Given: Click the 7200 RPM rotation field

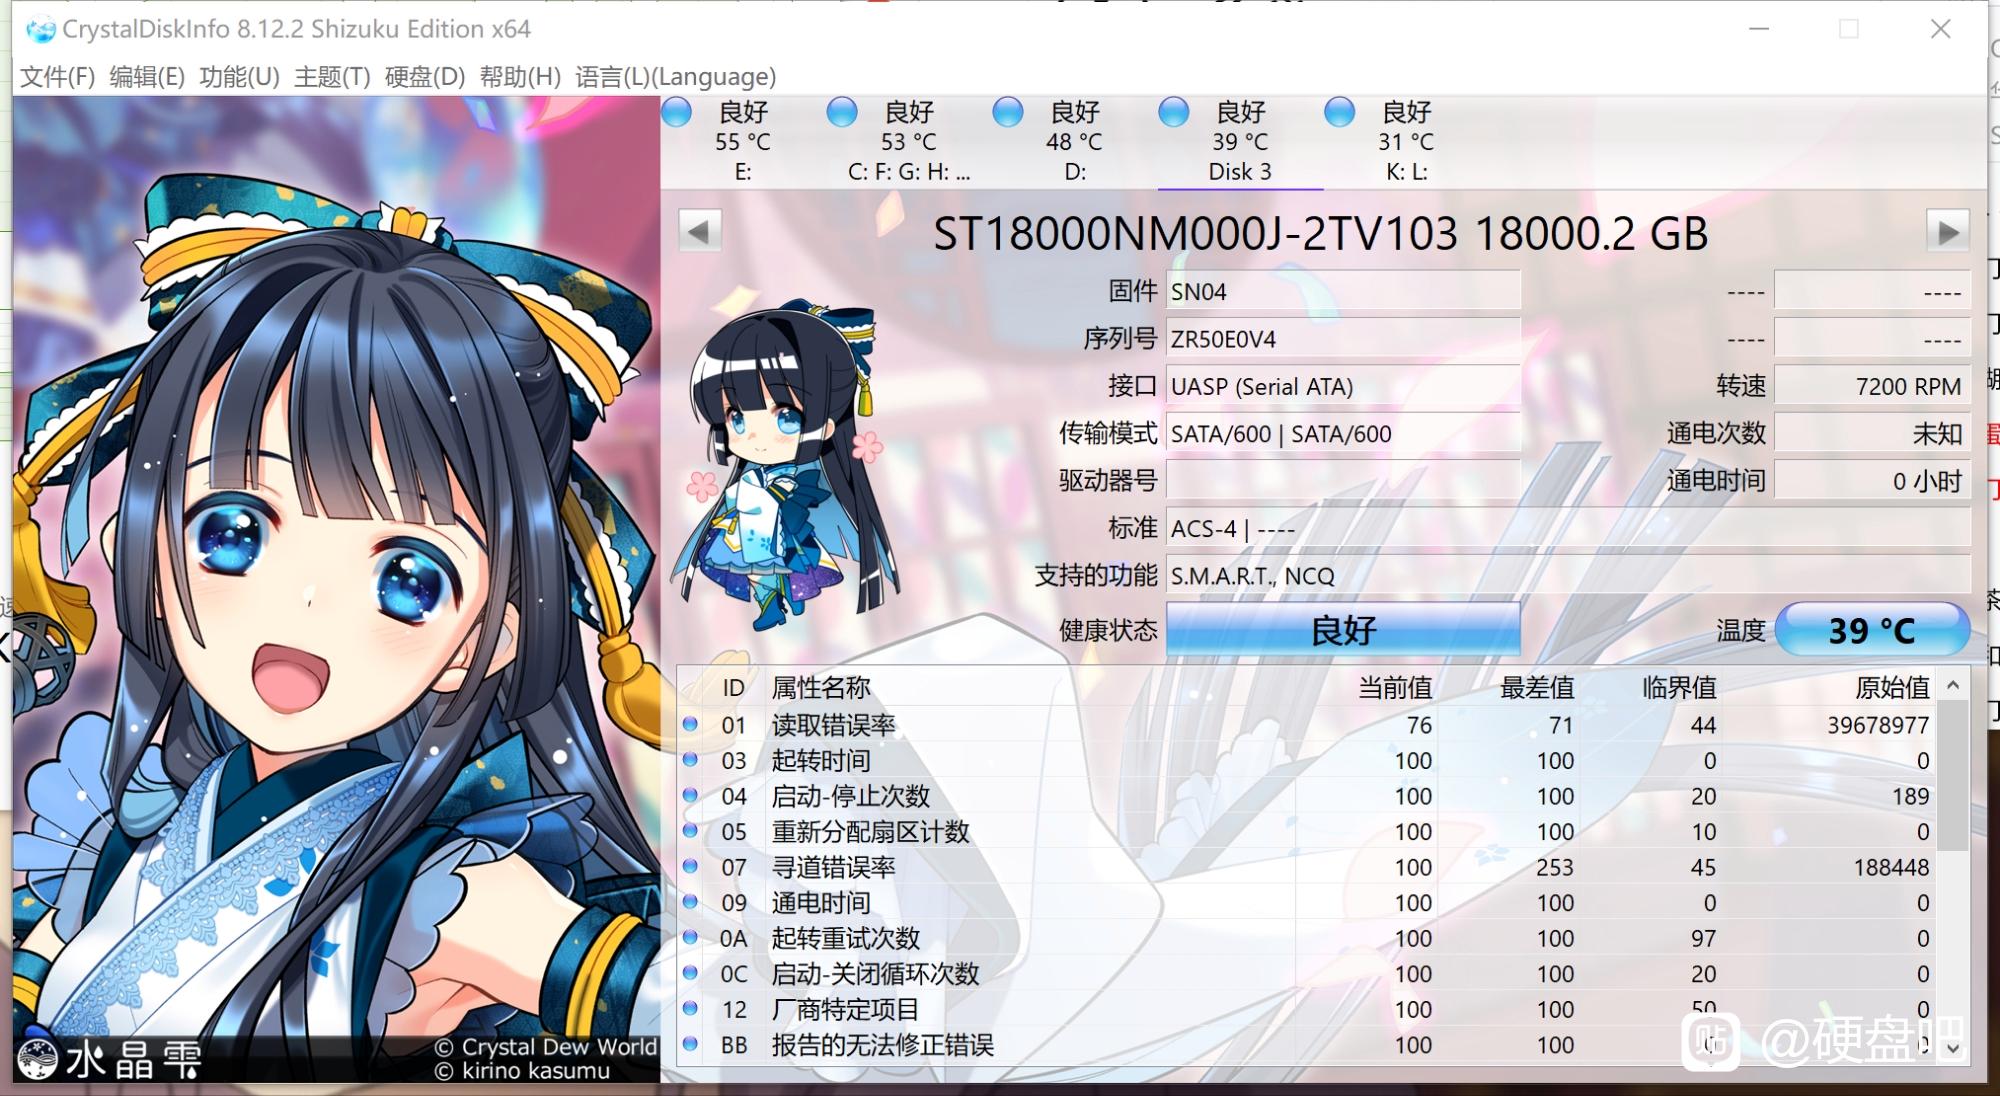Looking at the screenshot, I should pos(1872,386).
